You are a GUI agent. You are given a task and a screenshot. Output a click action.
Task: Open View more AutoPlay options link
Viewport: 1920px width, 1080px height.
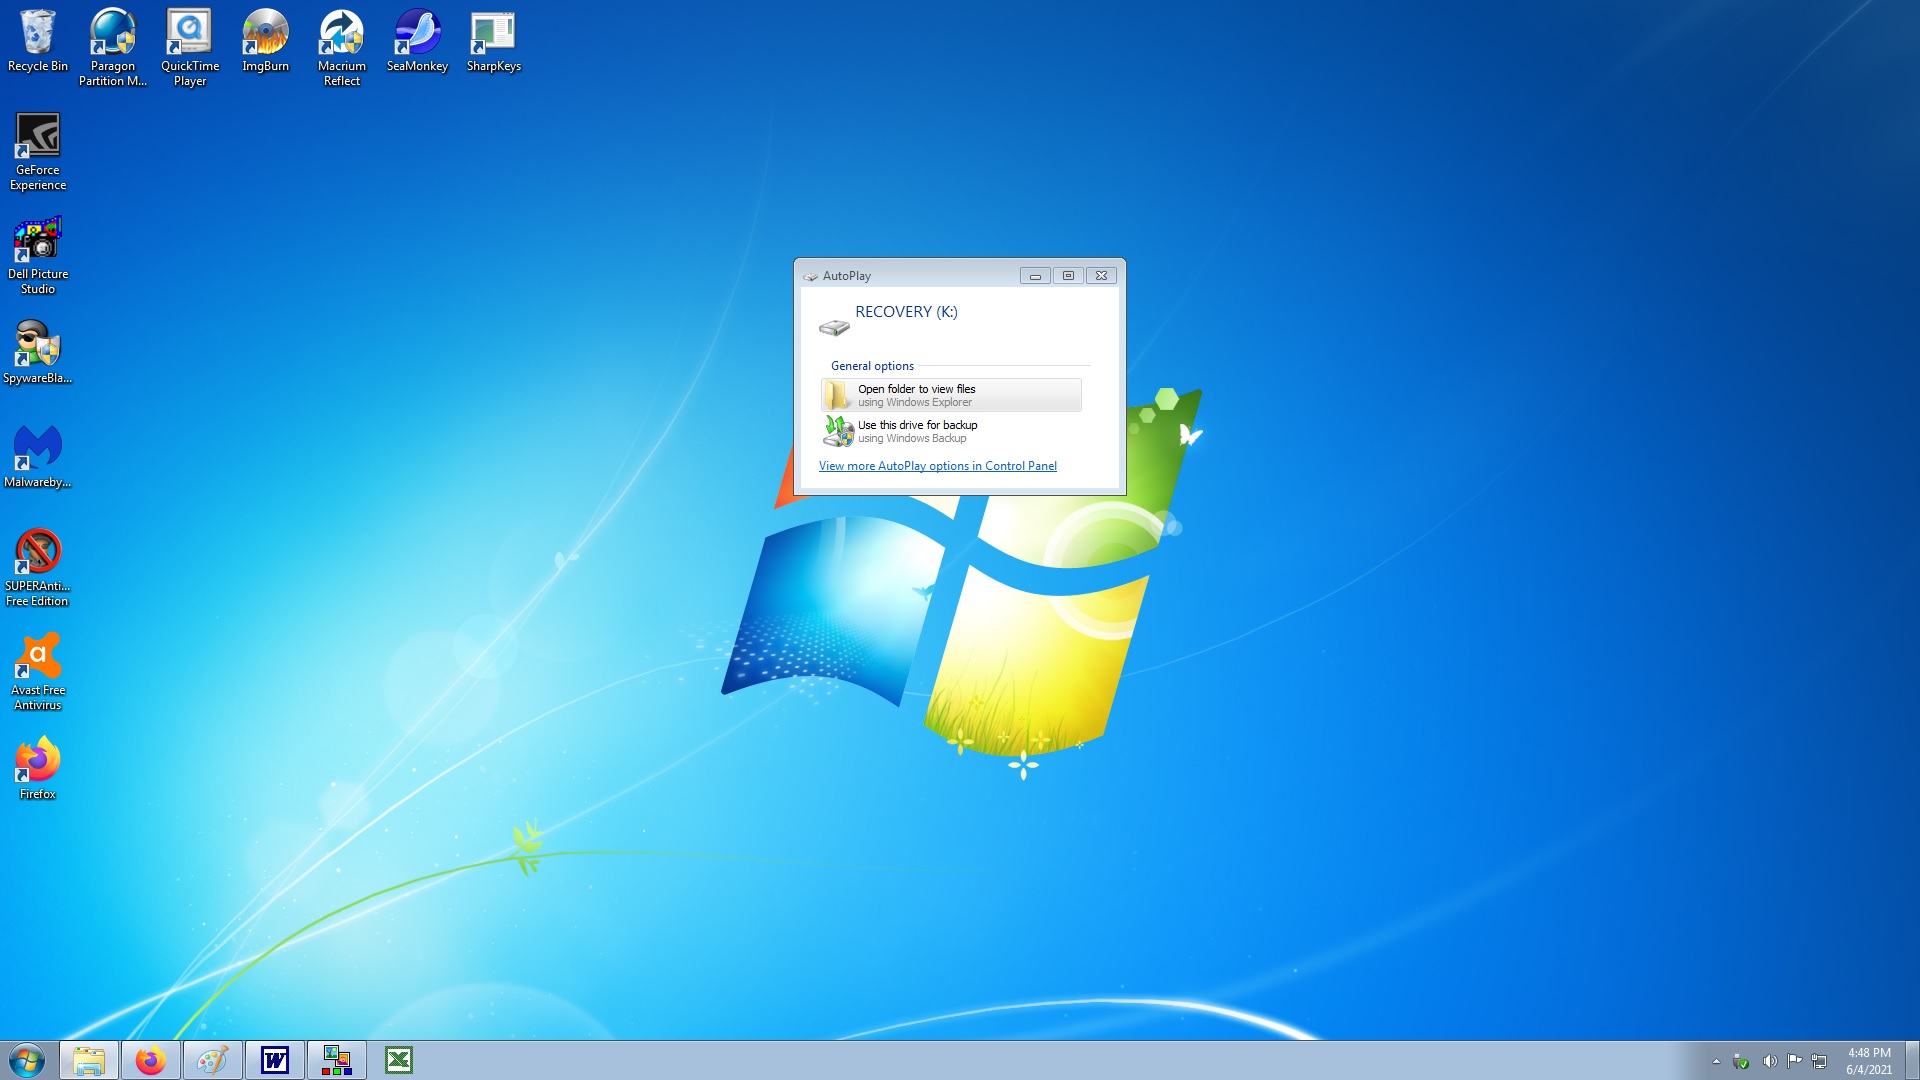point(937,466)
